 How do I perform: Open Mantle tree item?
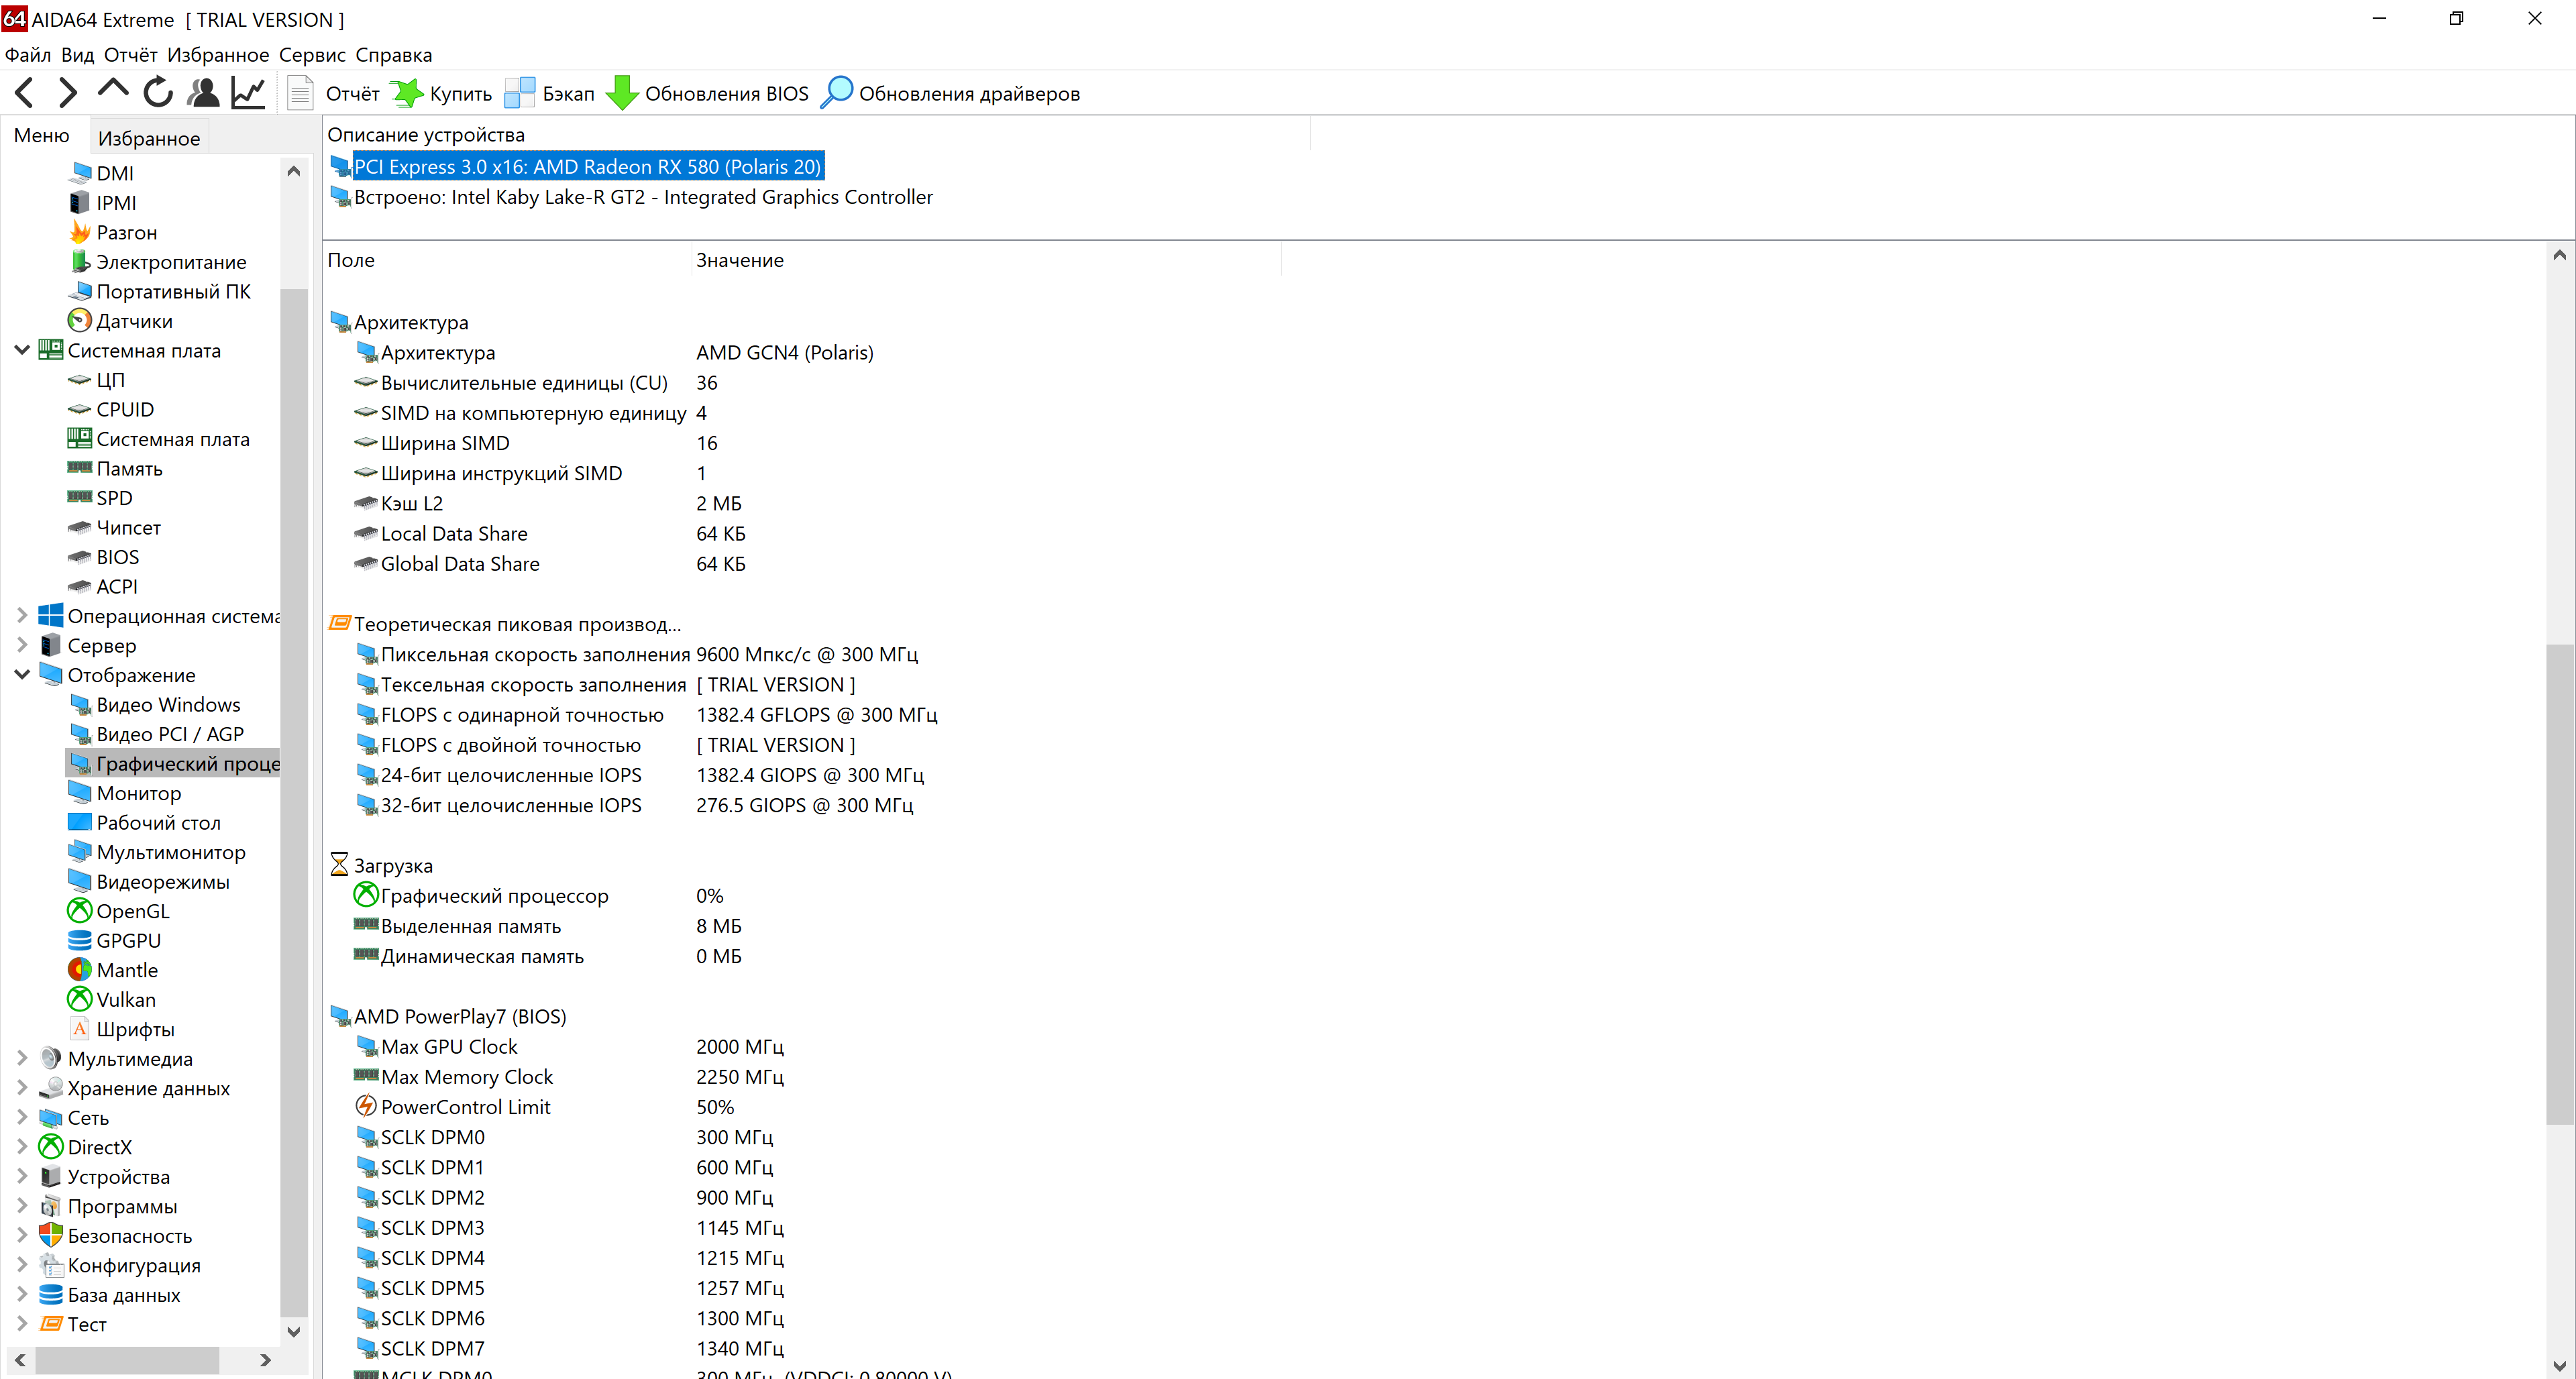tap(113, 970)
